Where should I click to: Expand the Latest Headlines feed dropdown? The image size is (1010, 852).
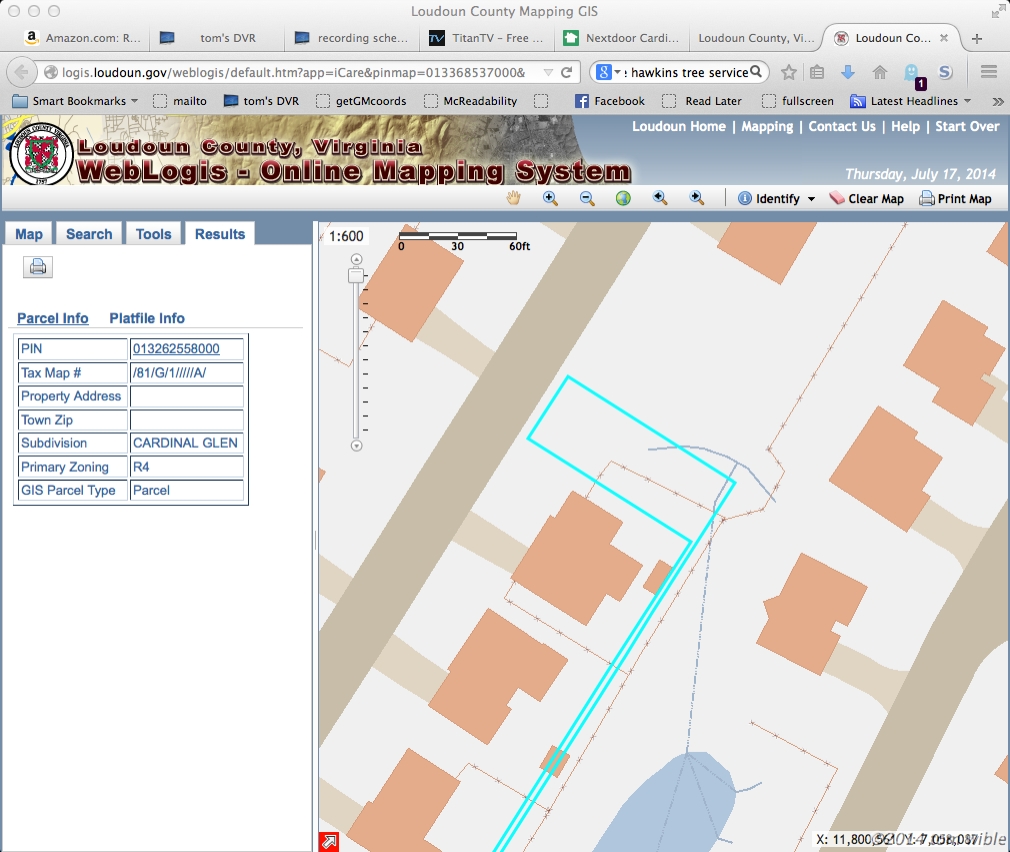pos(967,101)
